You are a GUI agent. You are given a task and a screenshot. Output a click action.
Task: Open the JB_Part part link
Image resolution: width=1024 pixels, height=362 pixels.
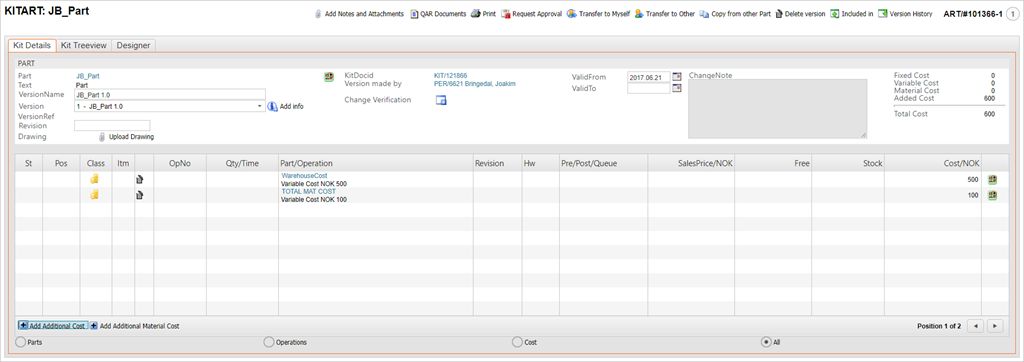pos(88,76)
